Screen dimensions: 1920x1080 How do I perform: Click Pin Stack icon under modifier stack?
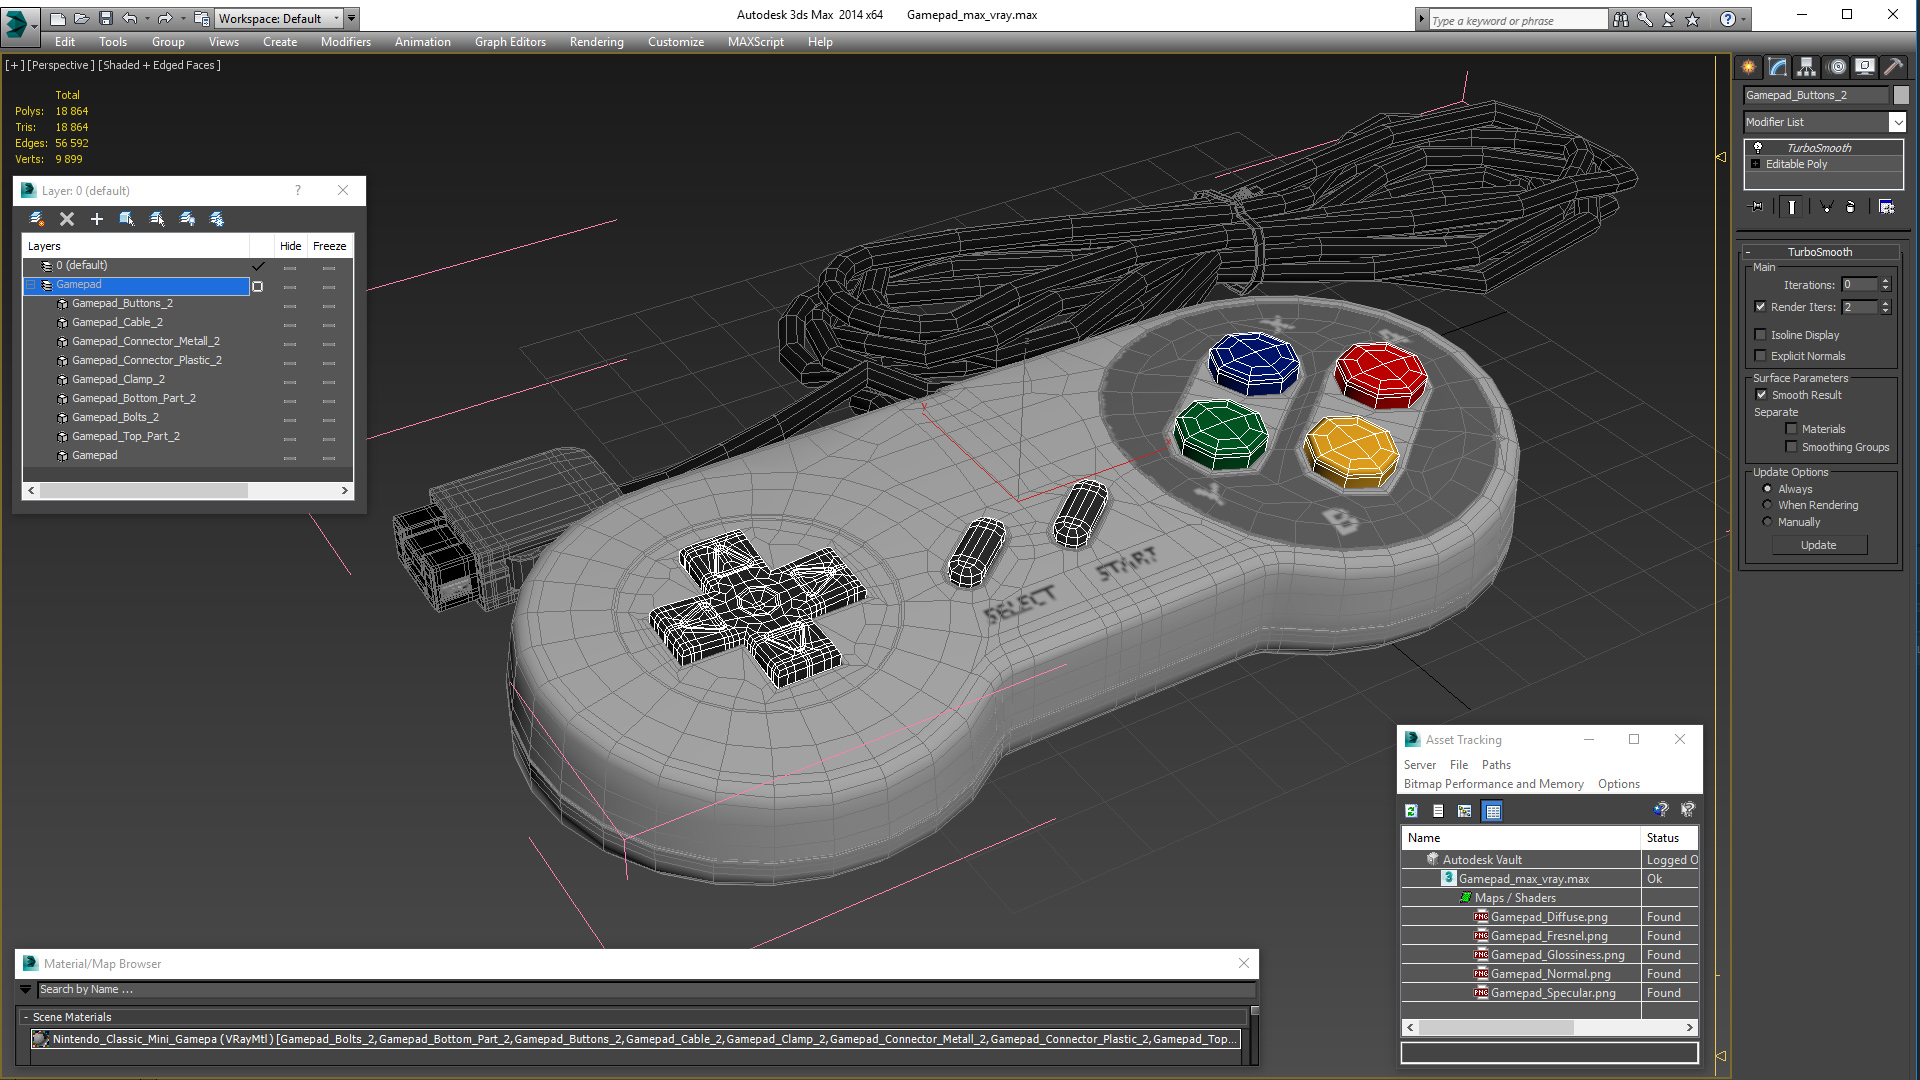(1757, 207)
